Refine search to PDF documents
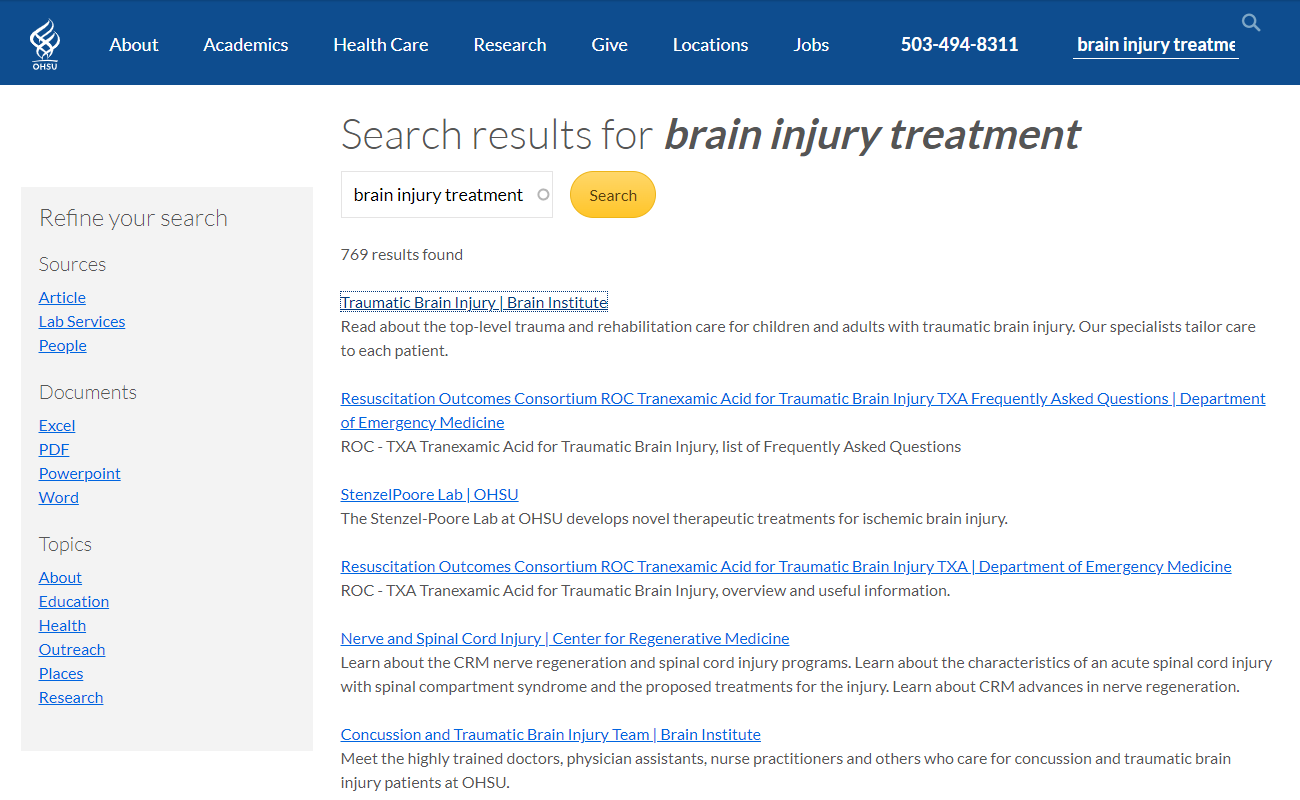This screenshot has height=800, width=1300. coord(54,449)
